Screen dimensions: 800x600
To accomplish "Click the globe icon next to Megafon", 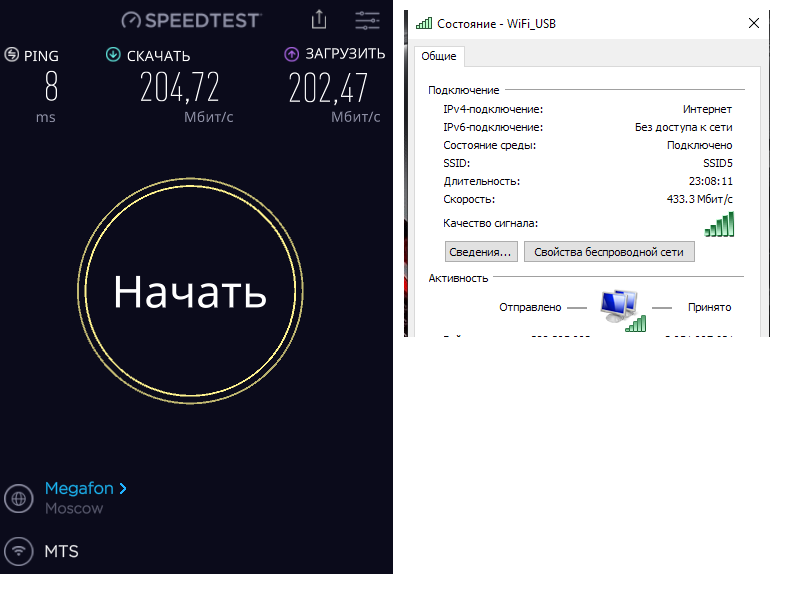I will [x=18, y=498].
